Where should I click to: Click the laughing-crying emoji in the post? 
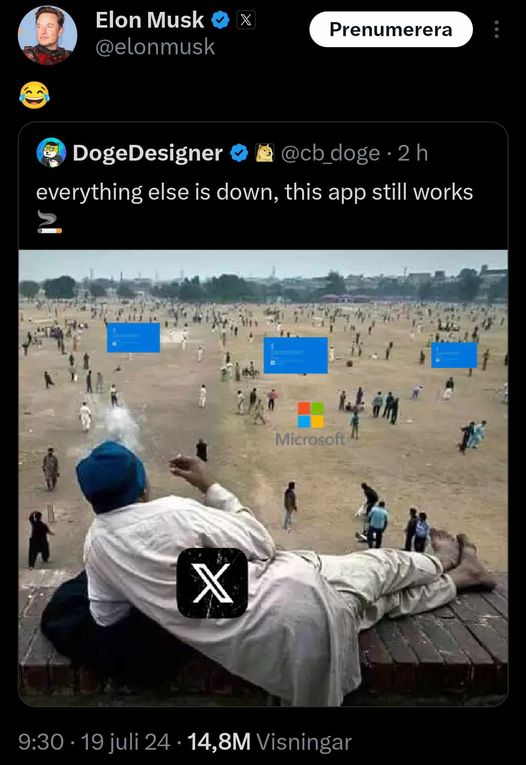tap(35, 95)
